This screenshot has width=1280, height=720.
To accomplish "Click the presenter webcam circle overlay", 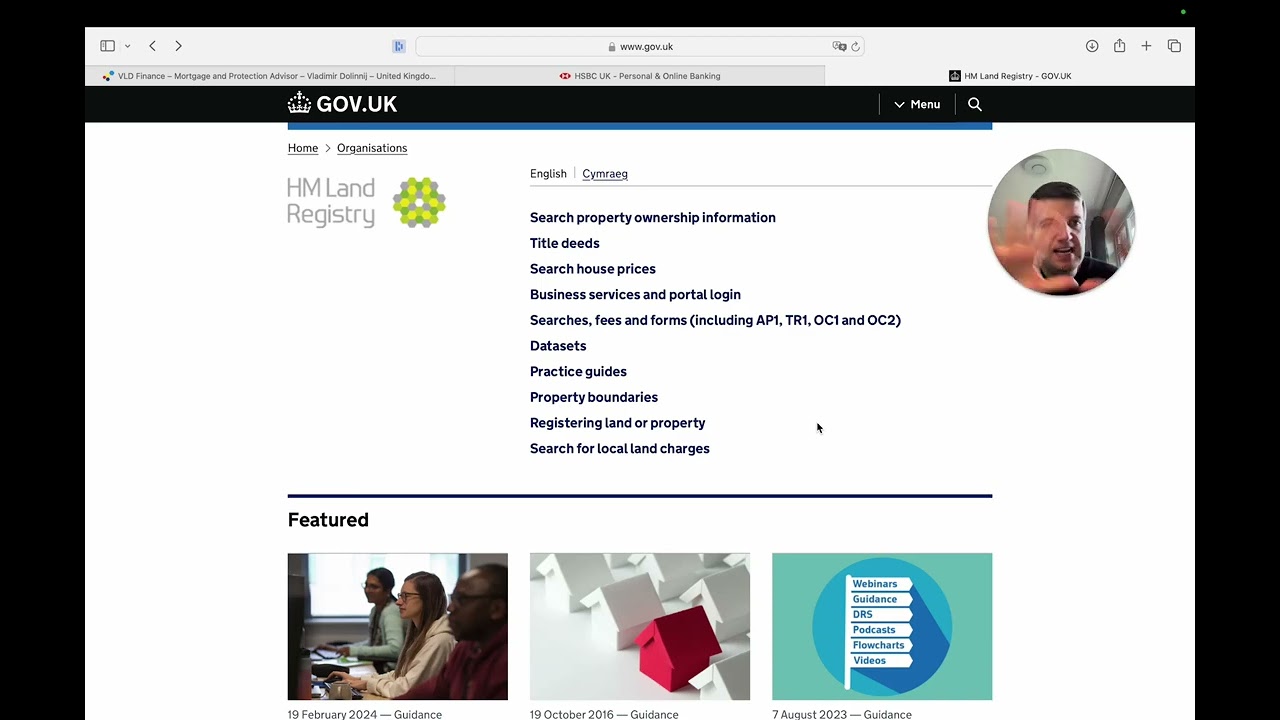I will 1061,222.
